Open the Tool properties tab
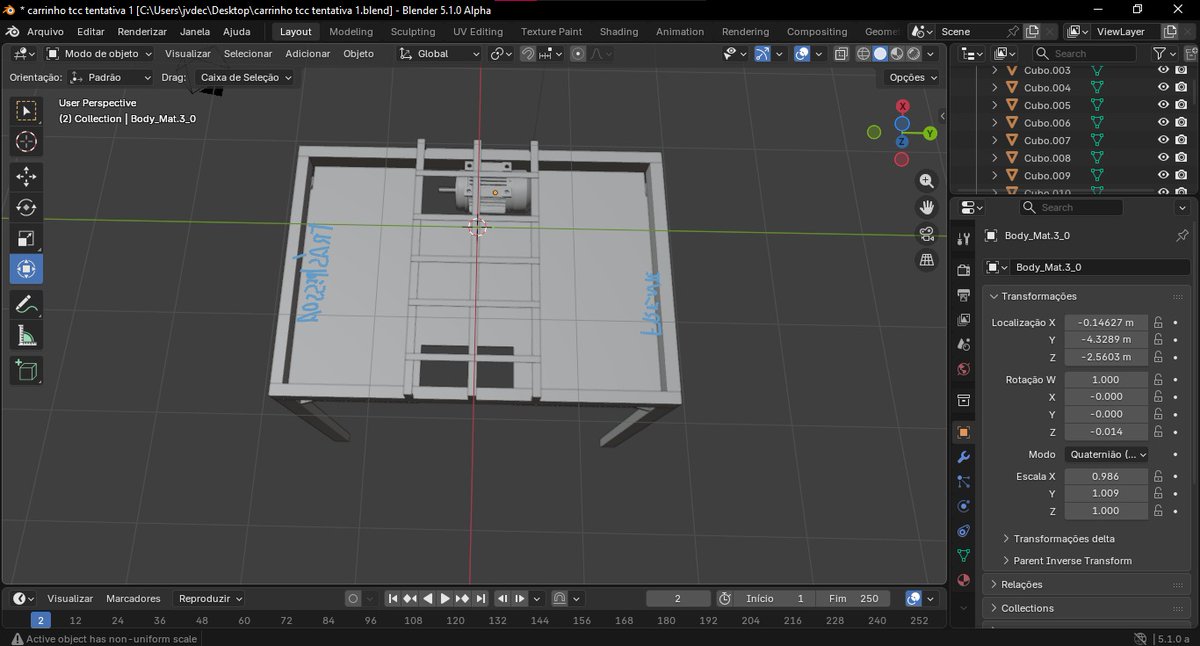Image resolution: width=1200 pixels, height=646 pixels. point(964,238)
